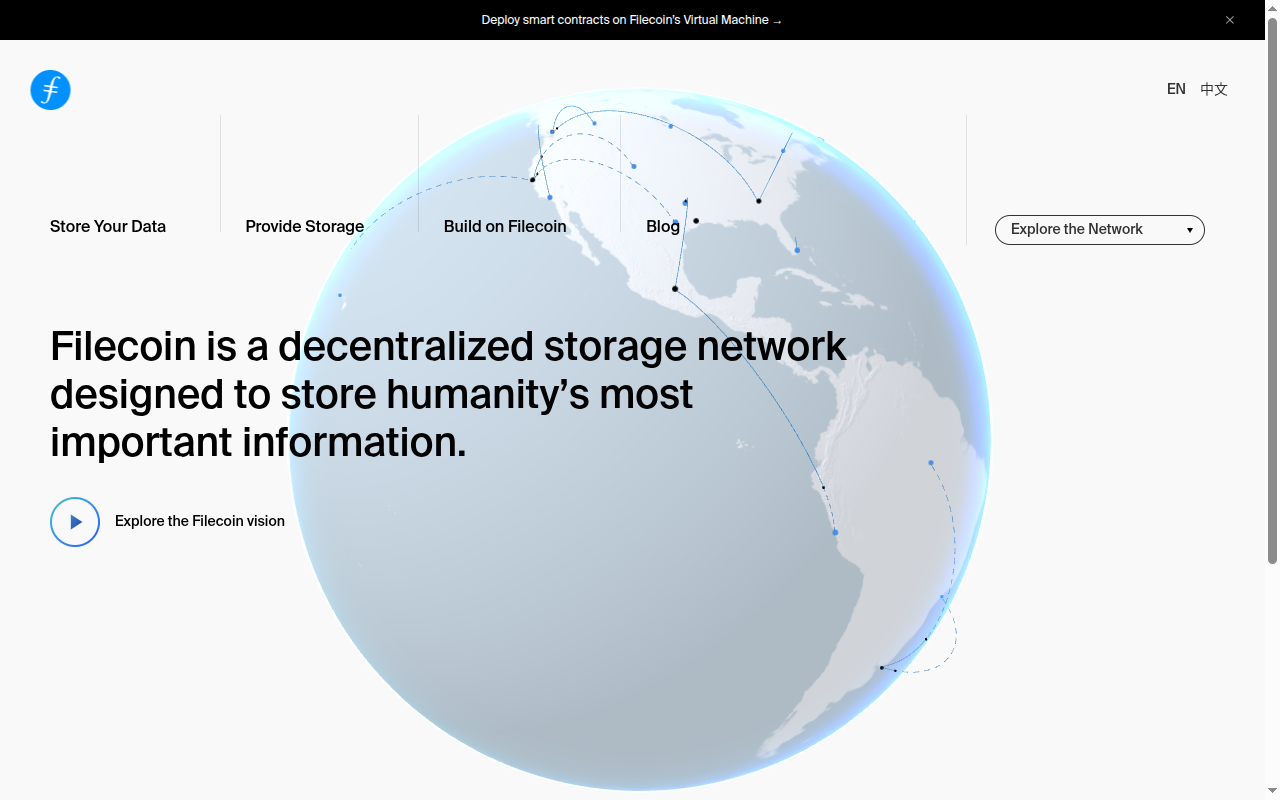This screenshot has width=1280, height=800.
Task: Play the Explore the Filecoin vision video
Action: pyautogui.click(x=75, y=522)
